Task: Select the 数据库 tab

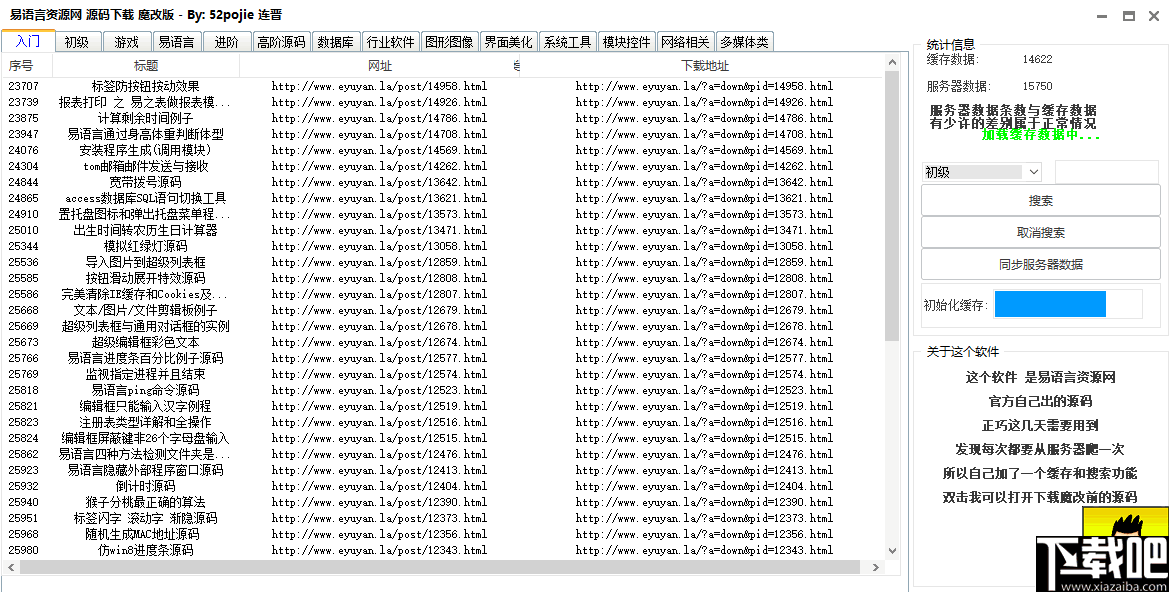Action: 335,43
